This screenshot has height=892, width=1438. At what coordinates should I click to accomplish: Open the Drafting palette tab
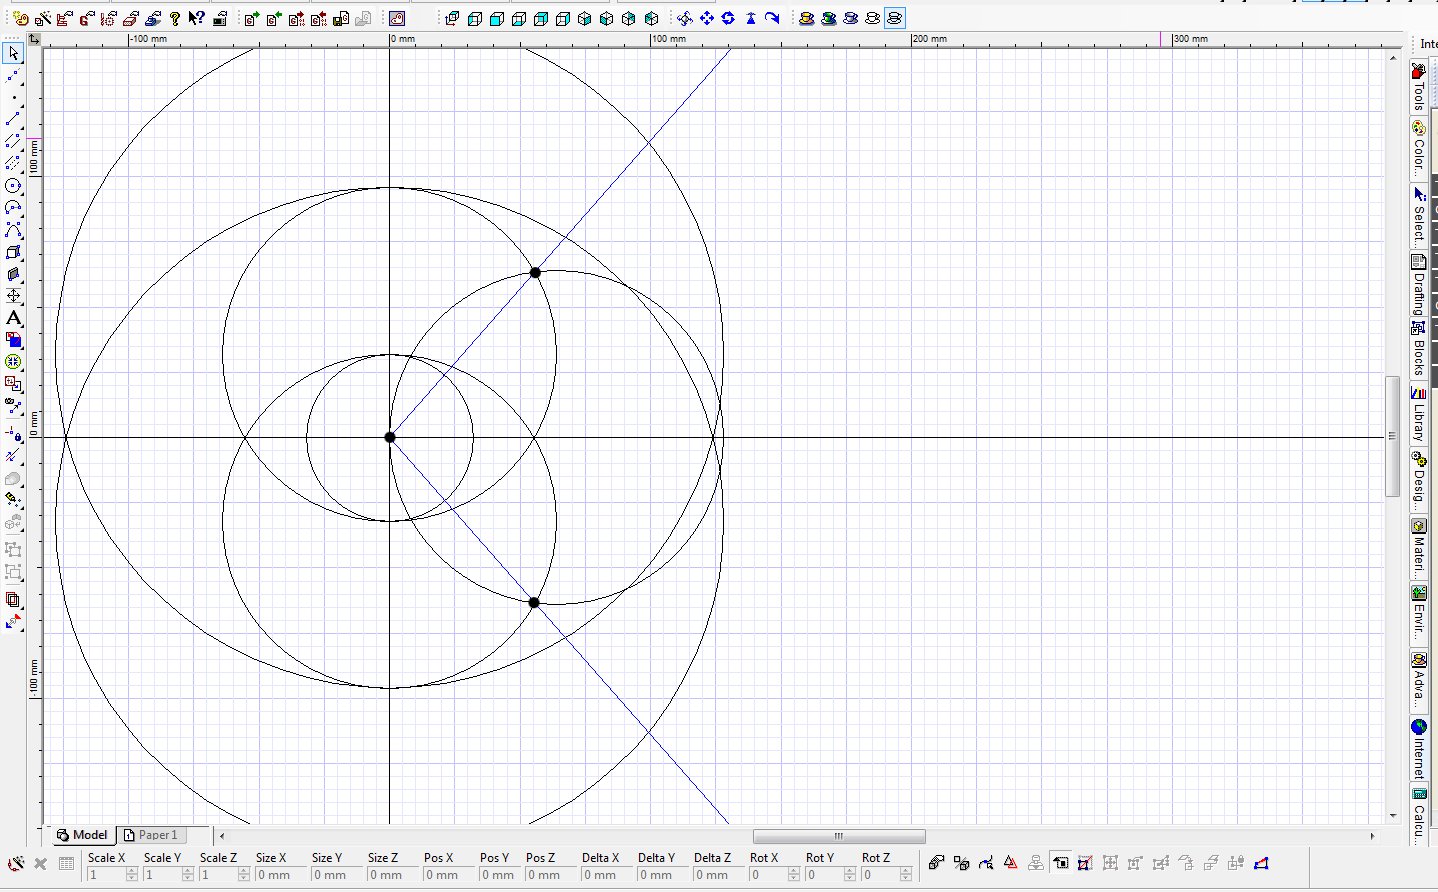(1418, 285)
